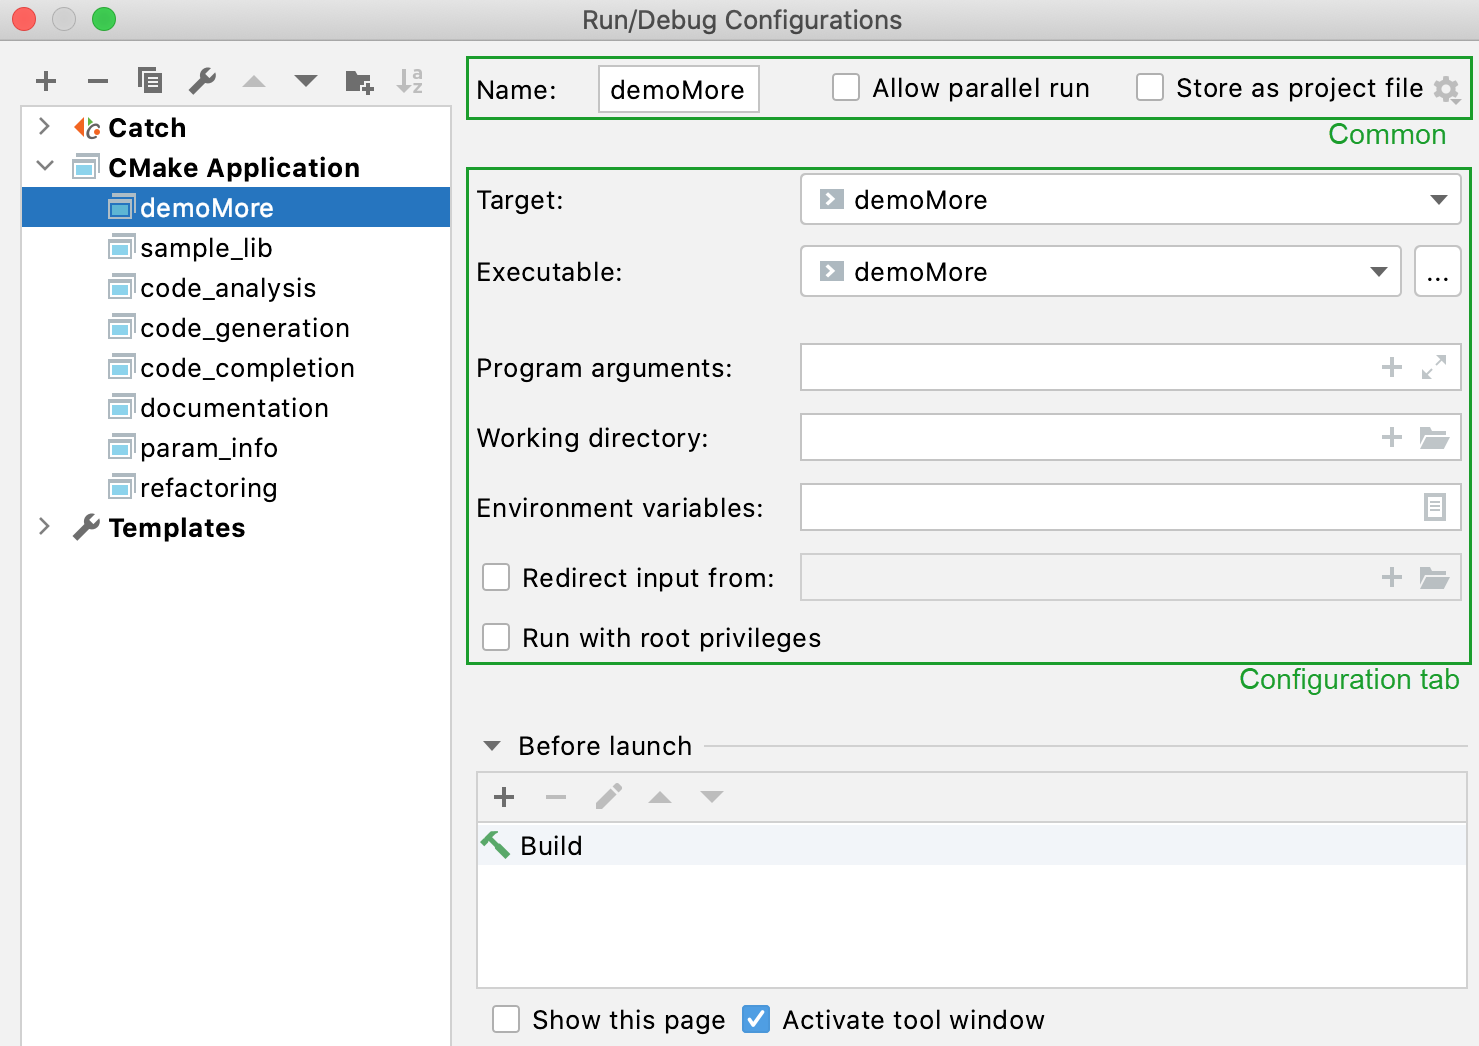
Task: Create a new folder for configurations
Action: (x=358, y=81)
